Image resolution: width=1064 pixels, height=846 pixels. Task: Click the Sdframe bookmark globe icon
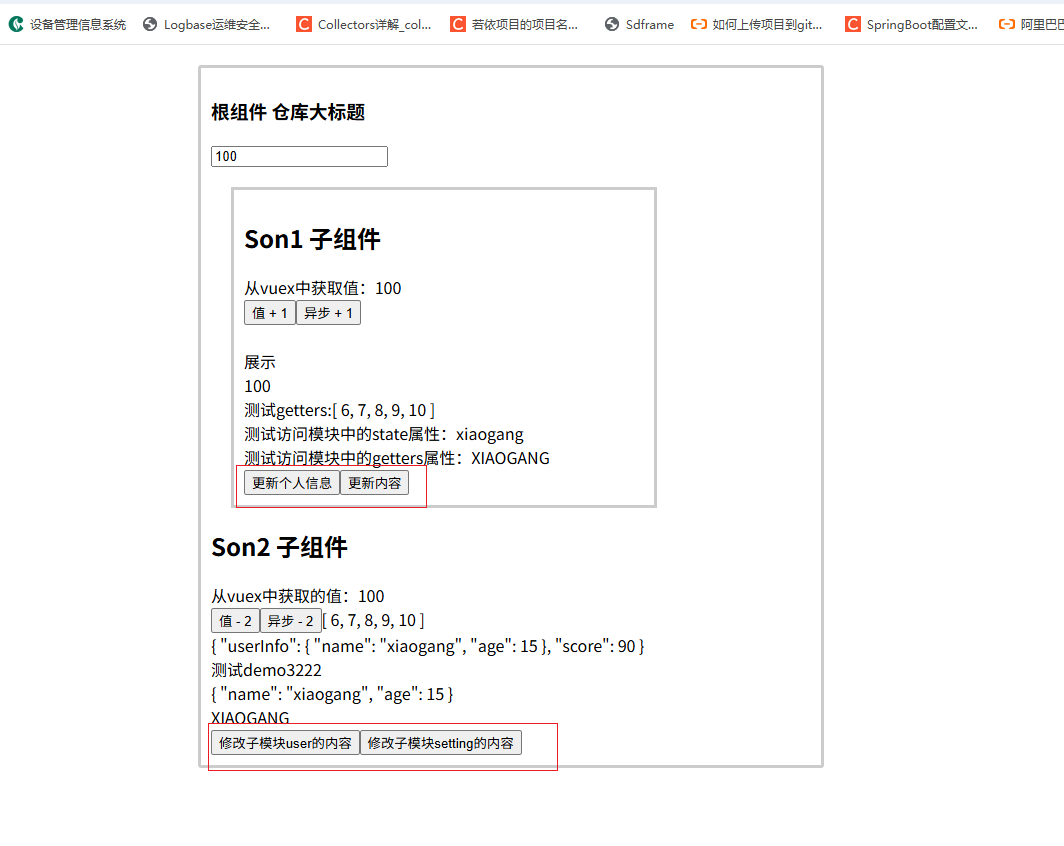pos(612,24)
